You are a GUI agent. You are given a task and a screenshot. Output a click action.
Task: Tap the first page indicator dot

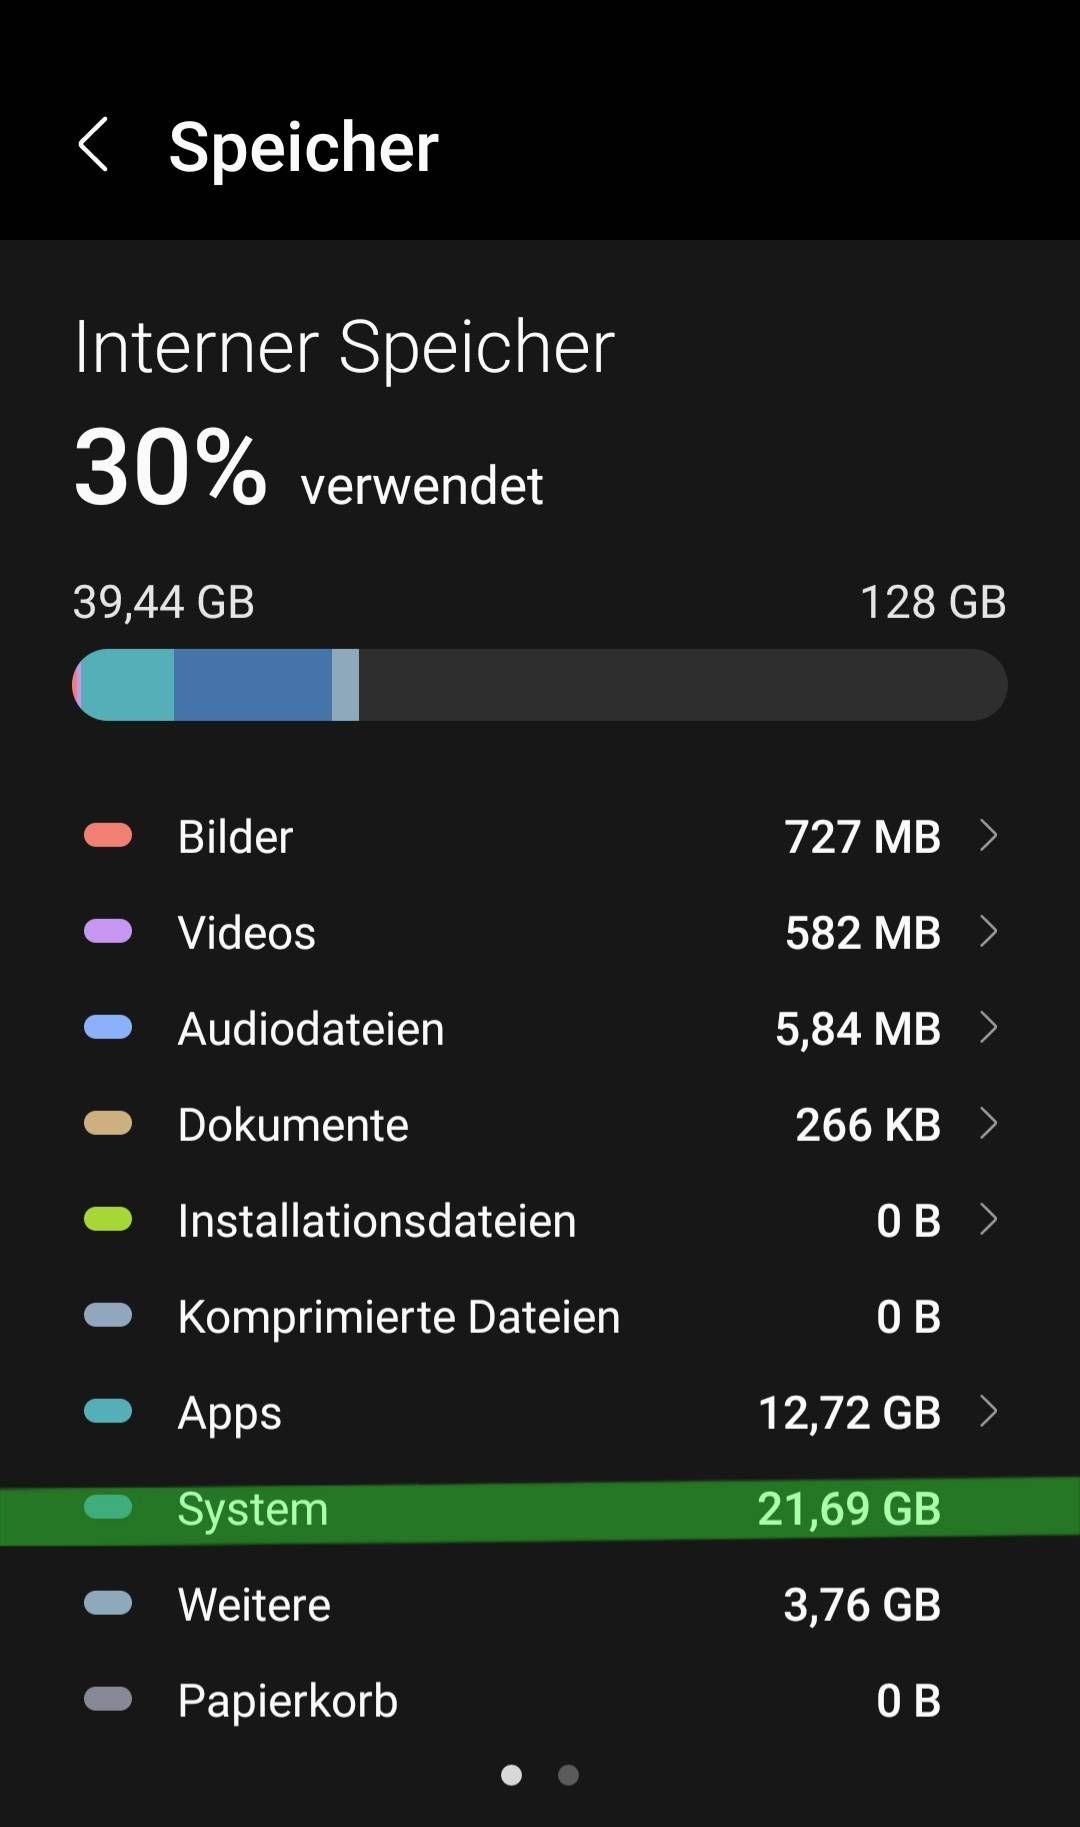(511, 1775)
